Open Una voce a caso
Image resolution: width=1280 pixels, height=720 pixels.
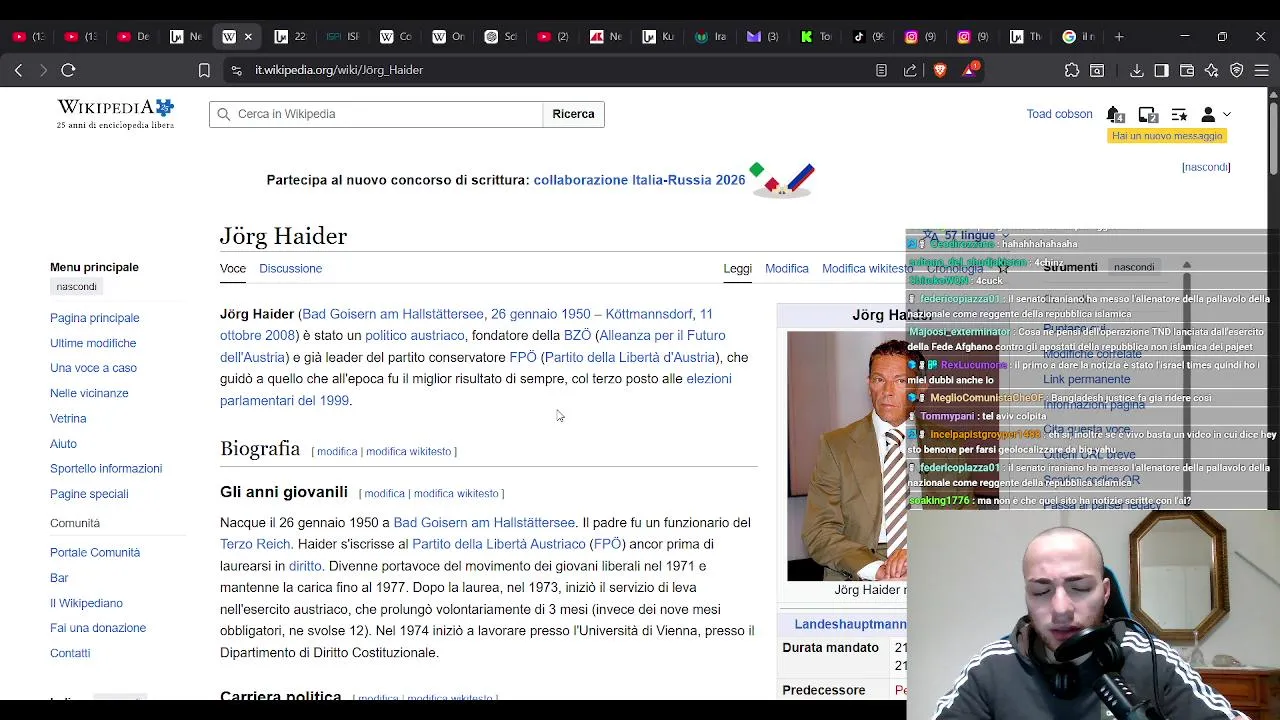(x=93, y=368)
